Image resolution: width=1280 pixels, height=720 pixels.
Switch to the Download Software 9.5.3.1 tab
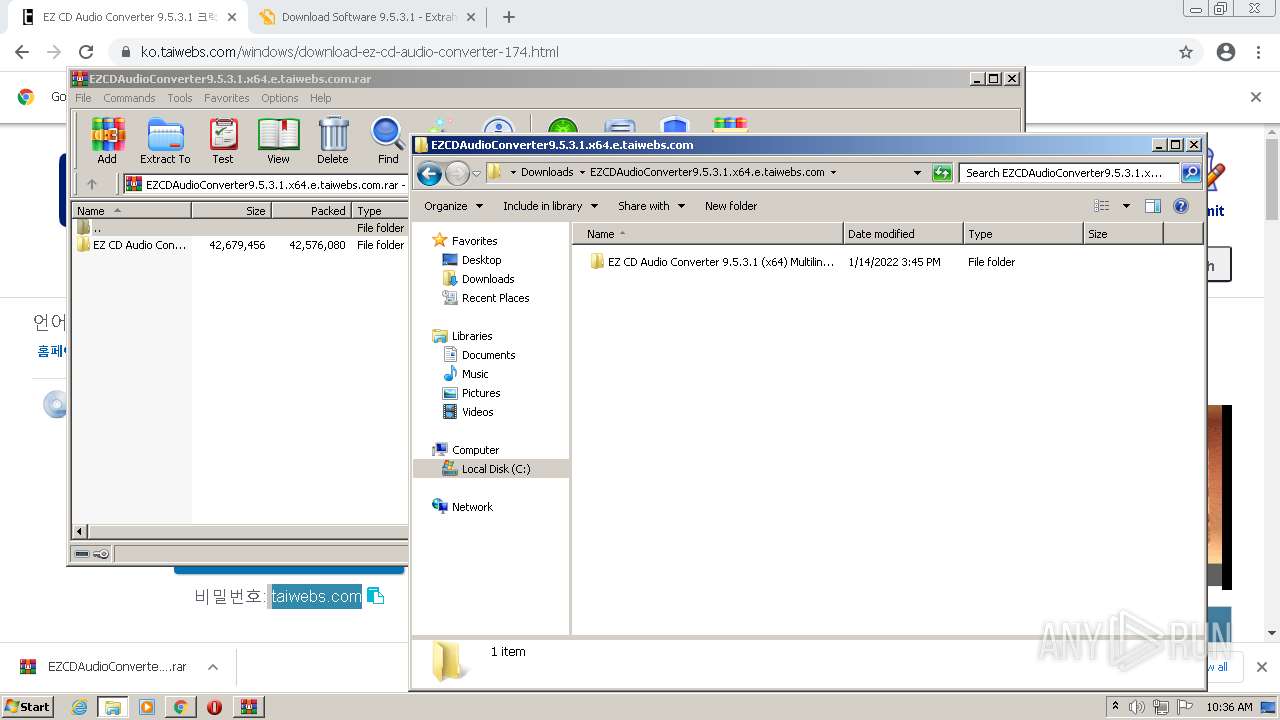[369, 17]
